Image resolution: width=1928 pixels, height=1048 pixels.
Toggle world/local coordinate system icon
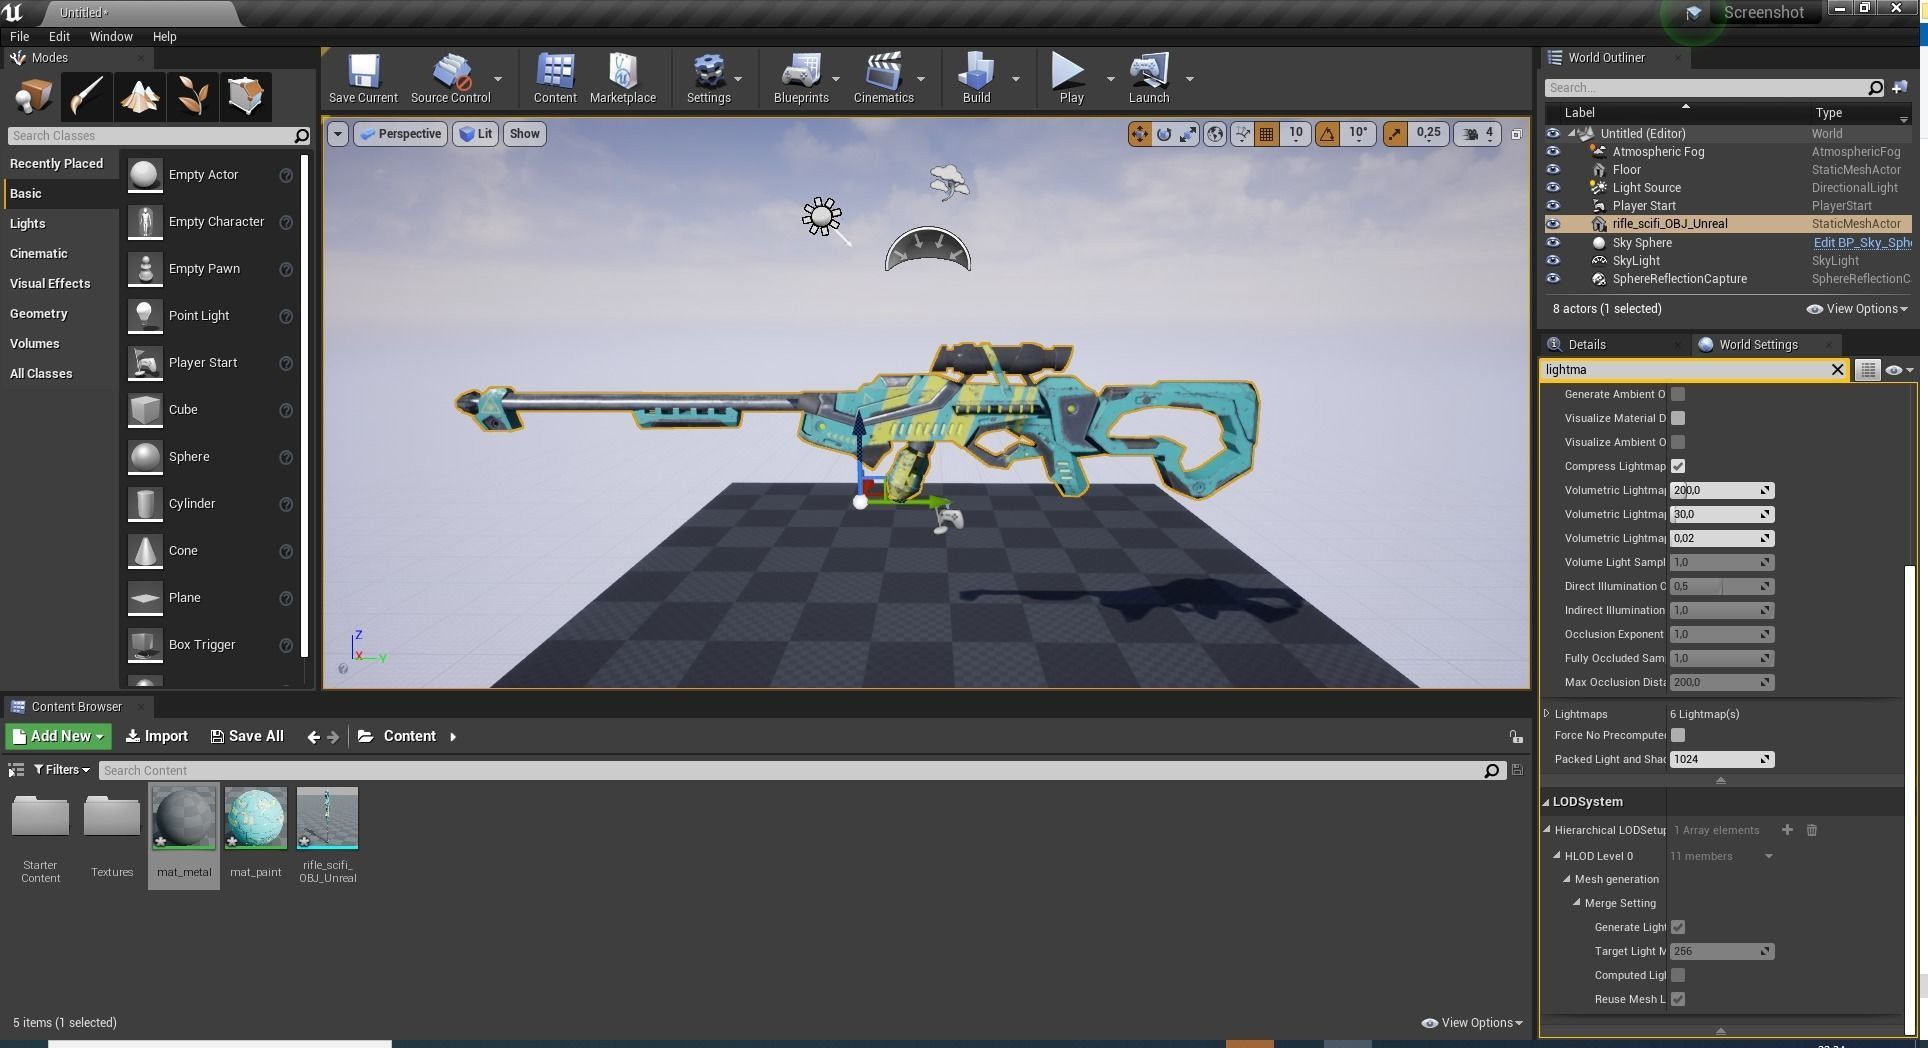click(1214, 133)
